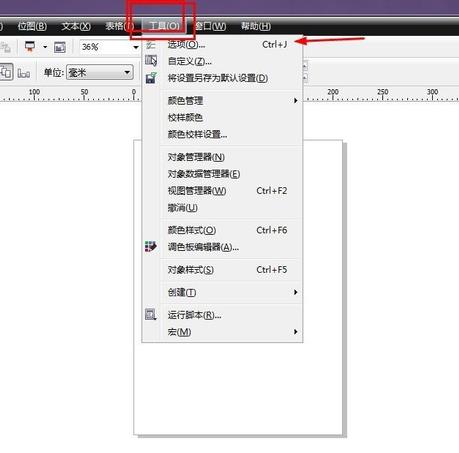
Task: Click the welcome screen icon in toolbar
Action: click(60, 47)
